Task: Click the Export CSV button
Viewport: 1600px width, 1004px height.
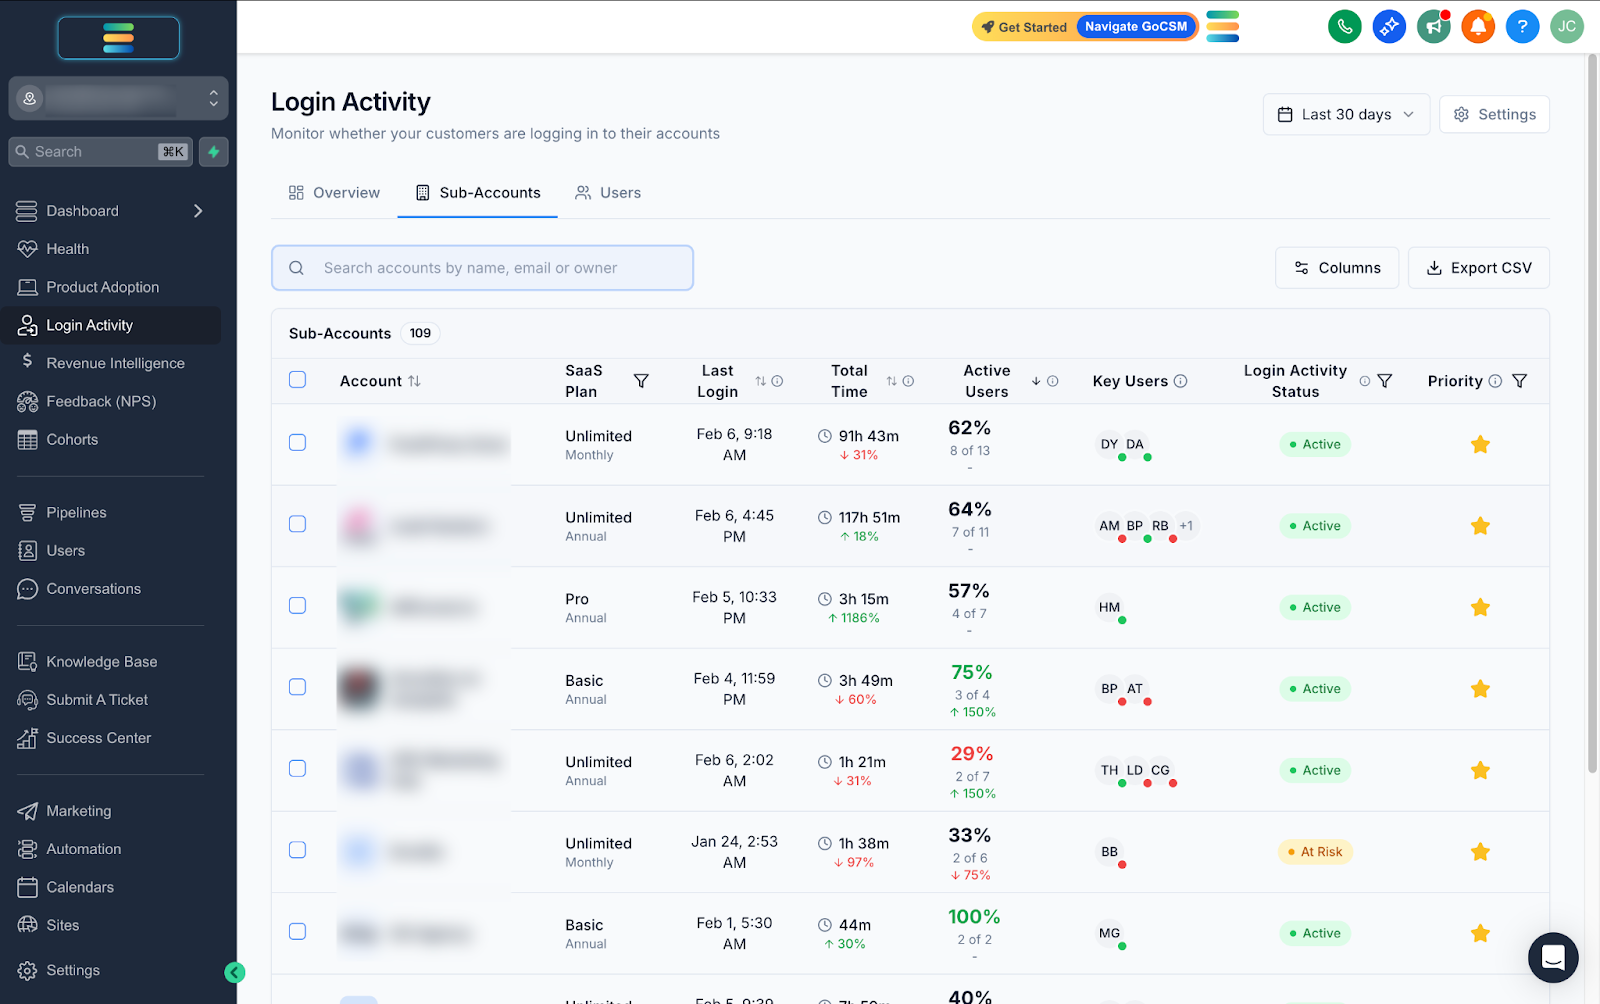Action: (1478, 268)
